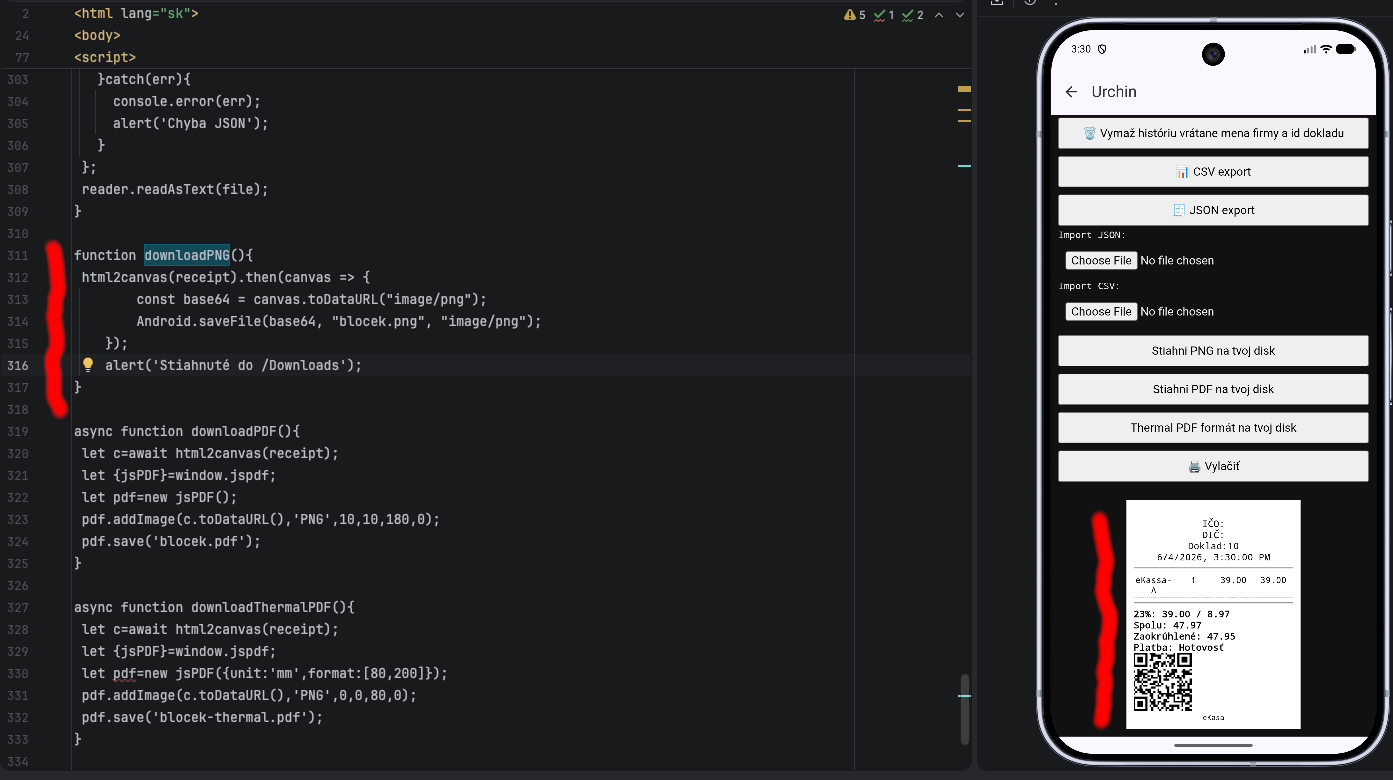
Task: Tap the Platba: Hotovosť line on receipt
Action: 1178,647
